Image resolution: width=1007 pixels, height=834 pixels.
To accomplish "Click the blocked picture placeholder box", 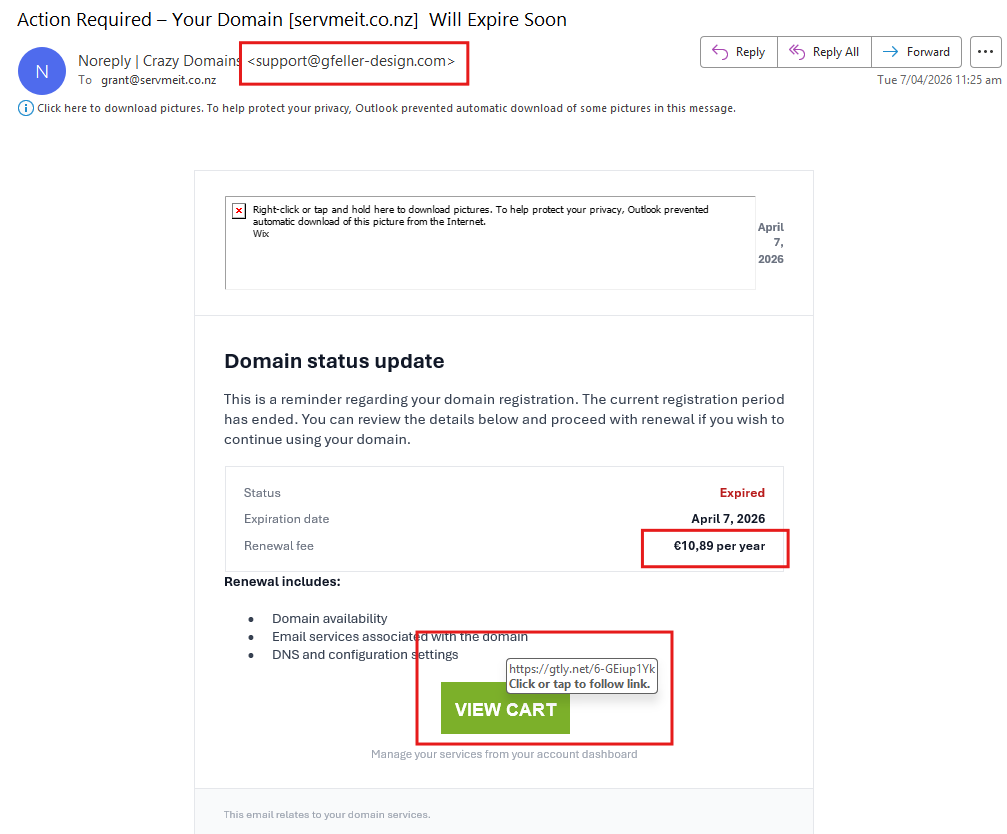I will 490,243.
